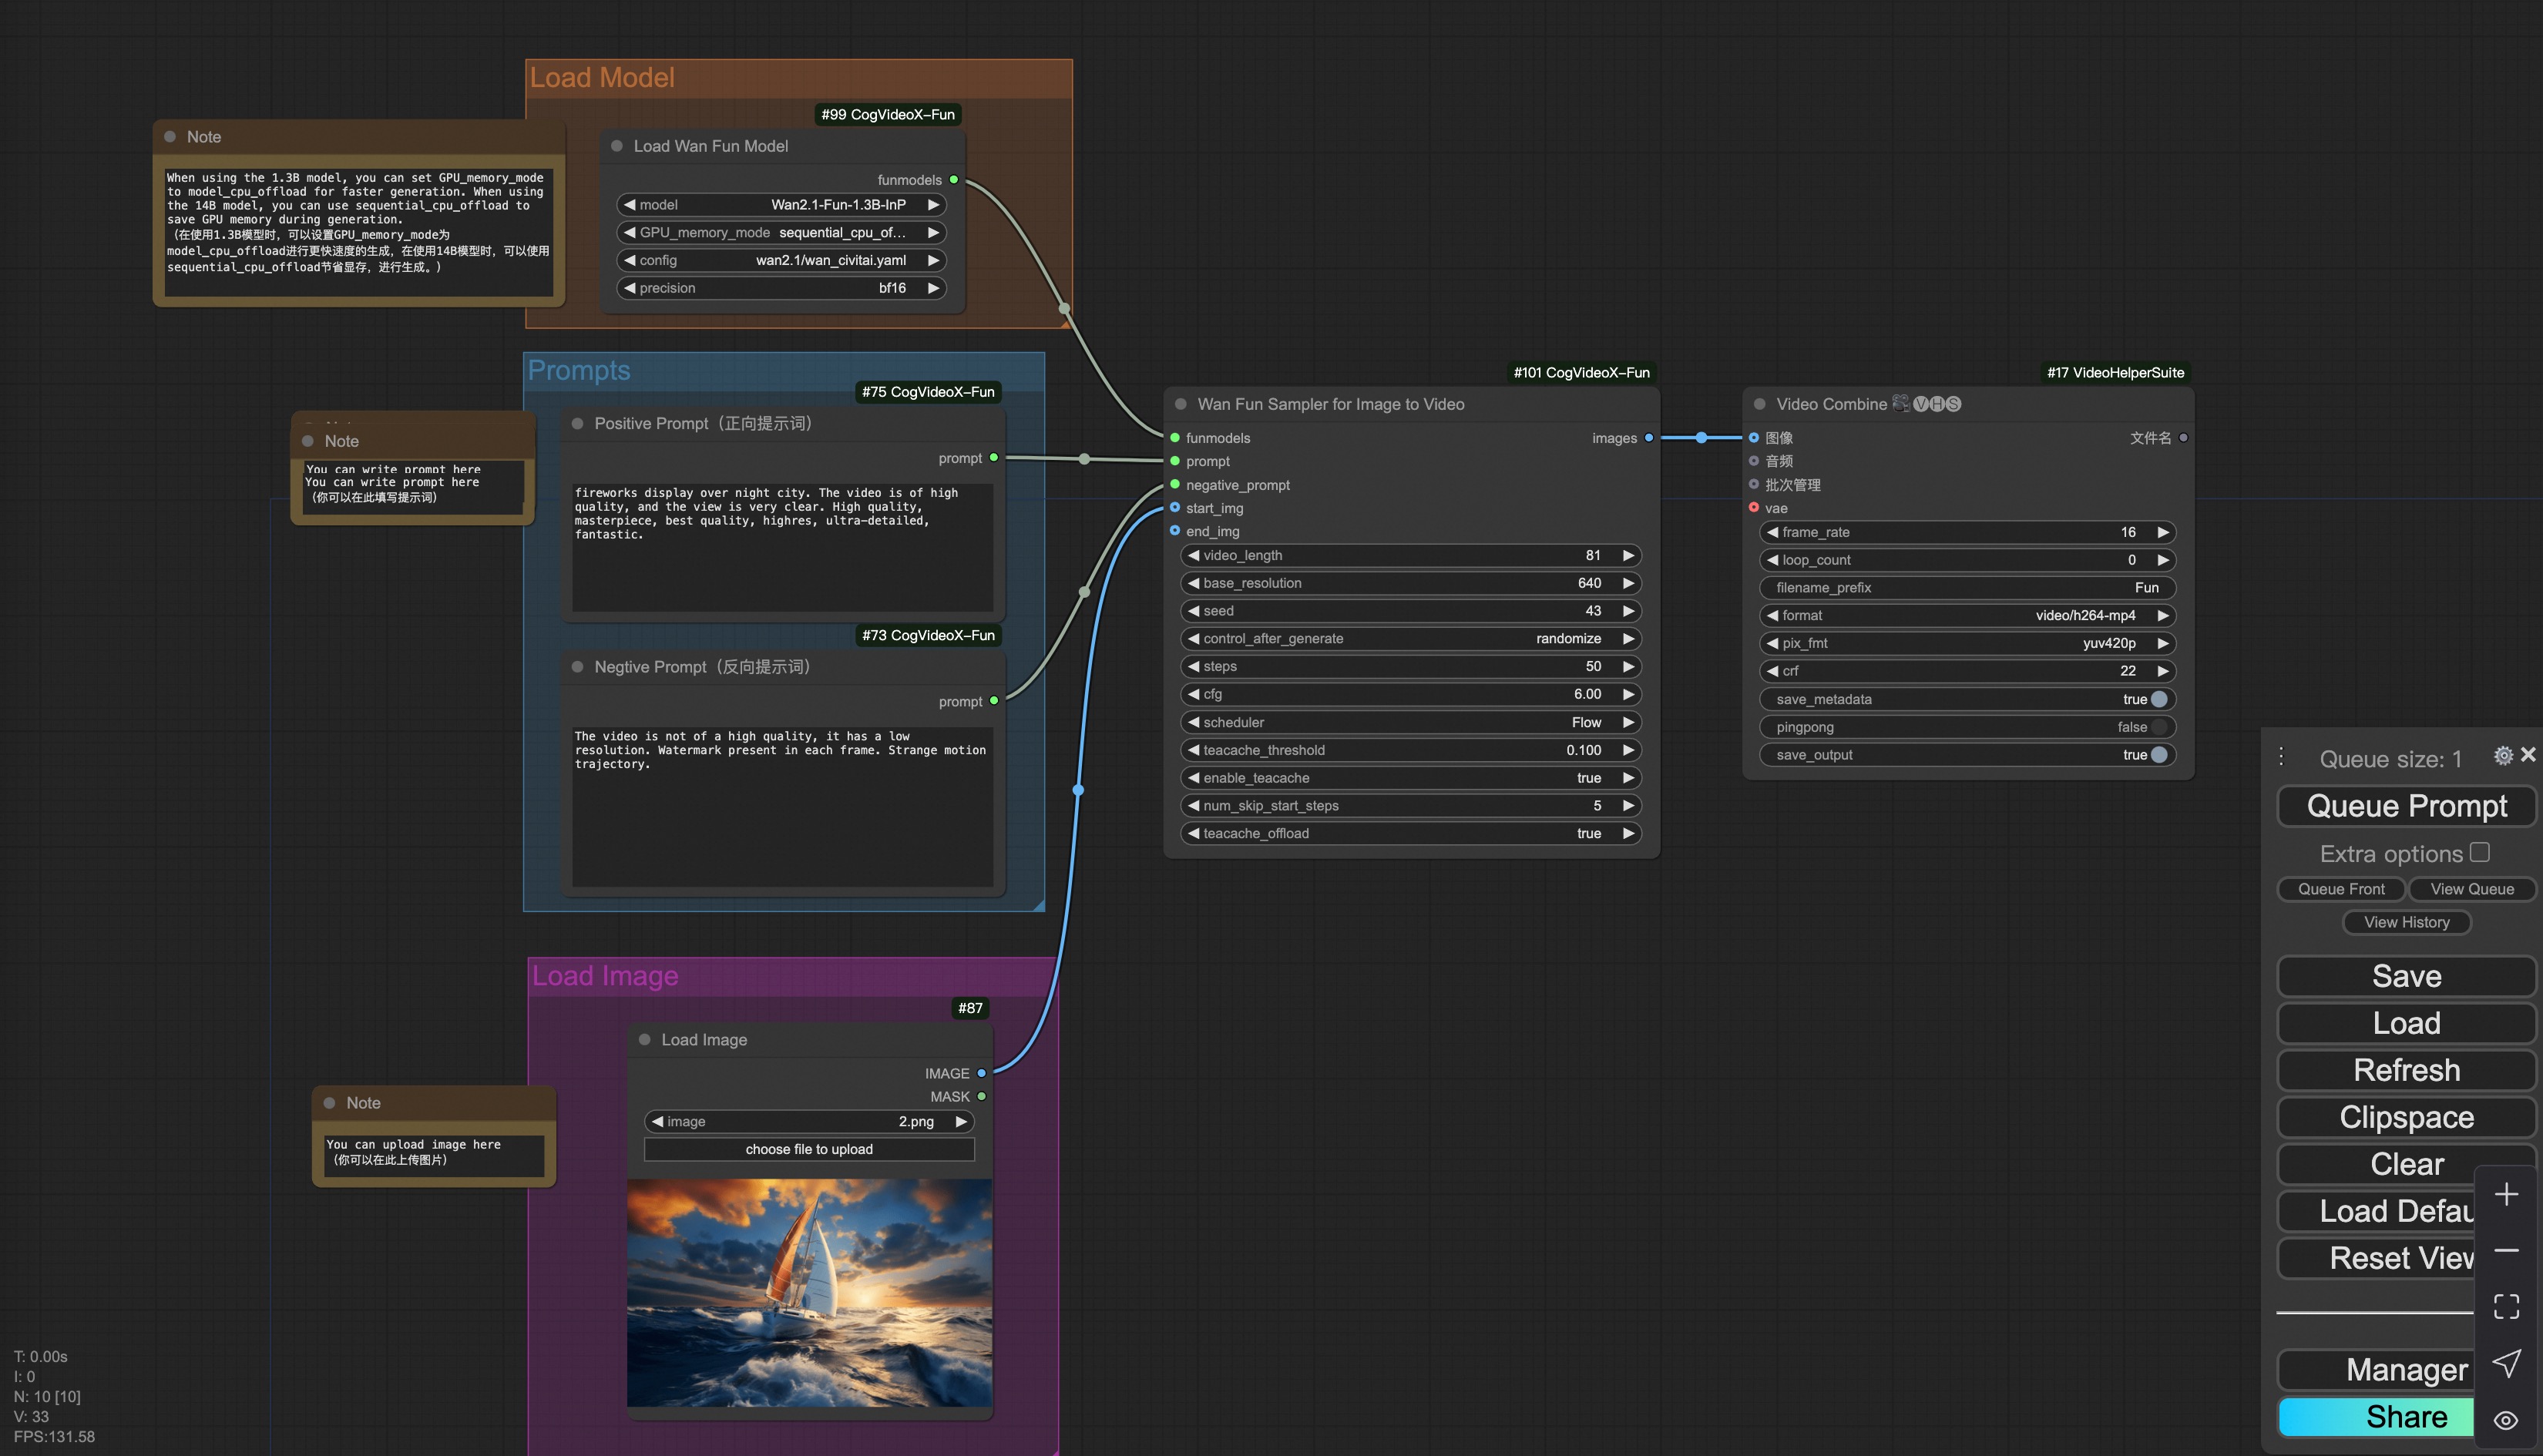Screen dimensions: 2543x1456
Task: Select the zoom-out icon in the bottom-right toolbar
Action: 2506,1251
